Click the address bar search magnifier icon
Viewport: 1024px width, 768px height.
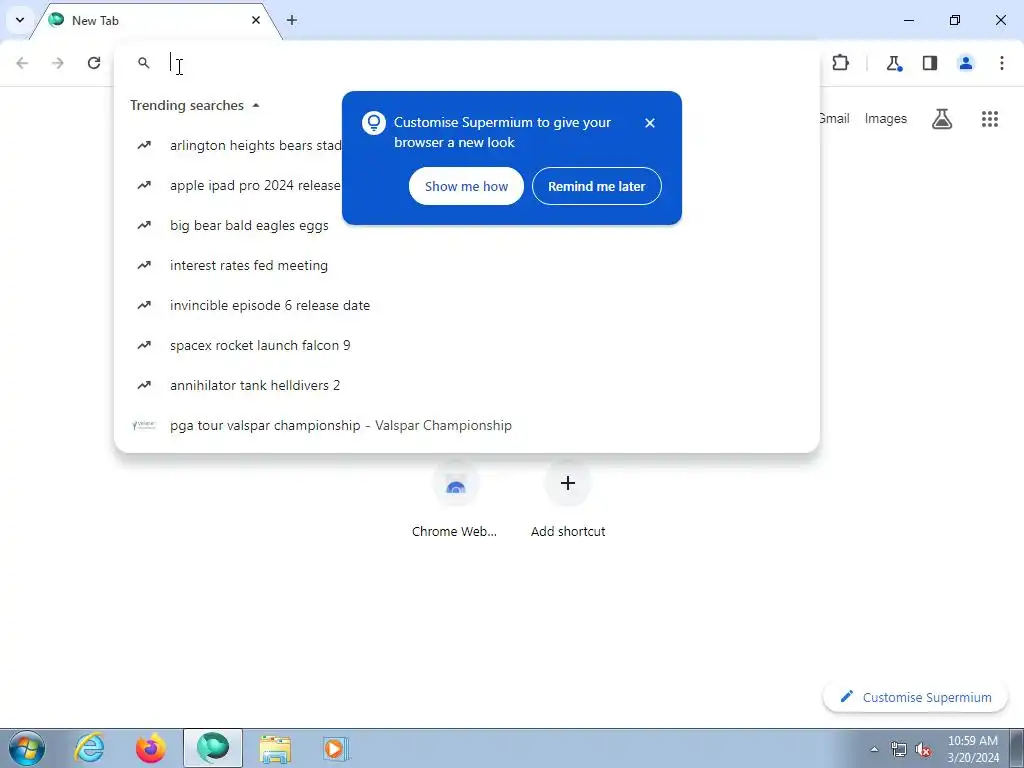(x=144, y=63)
